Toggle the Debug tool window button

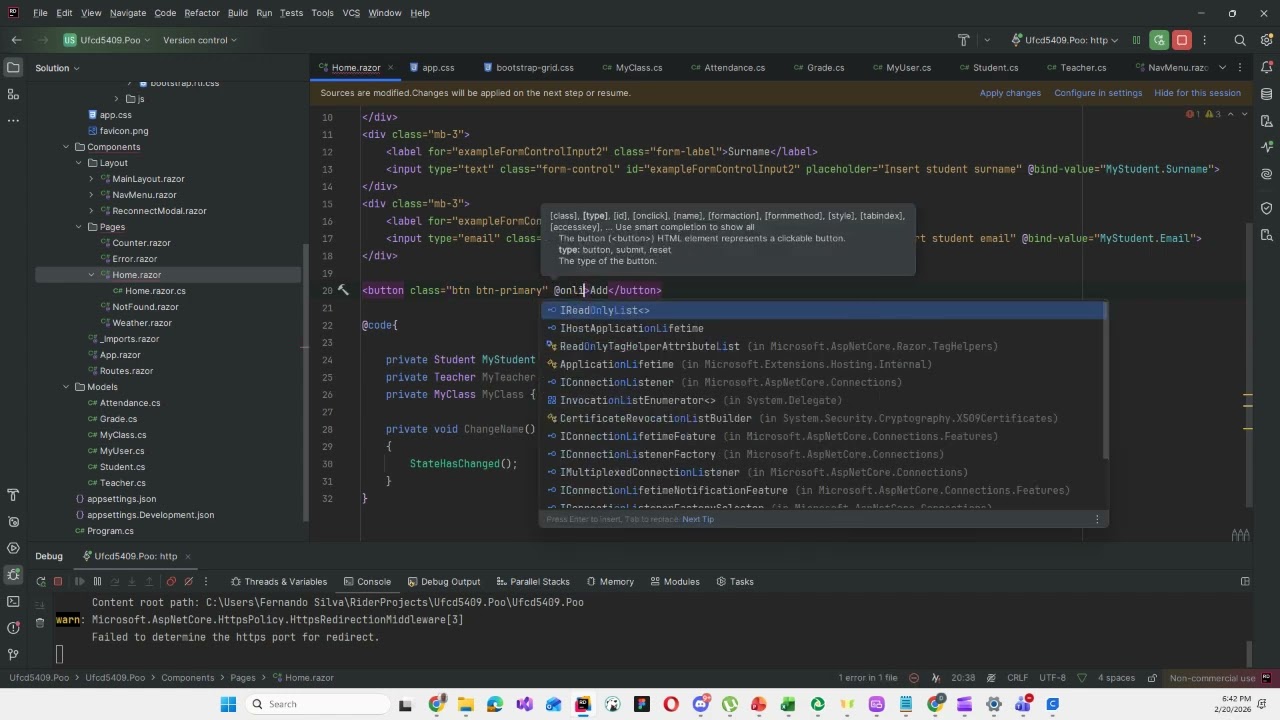coord(13,575)
